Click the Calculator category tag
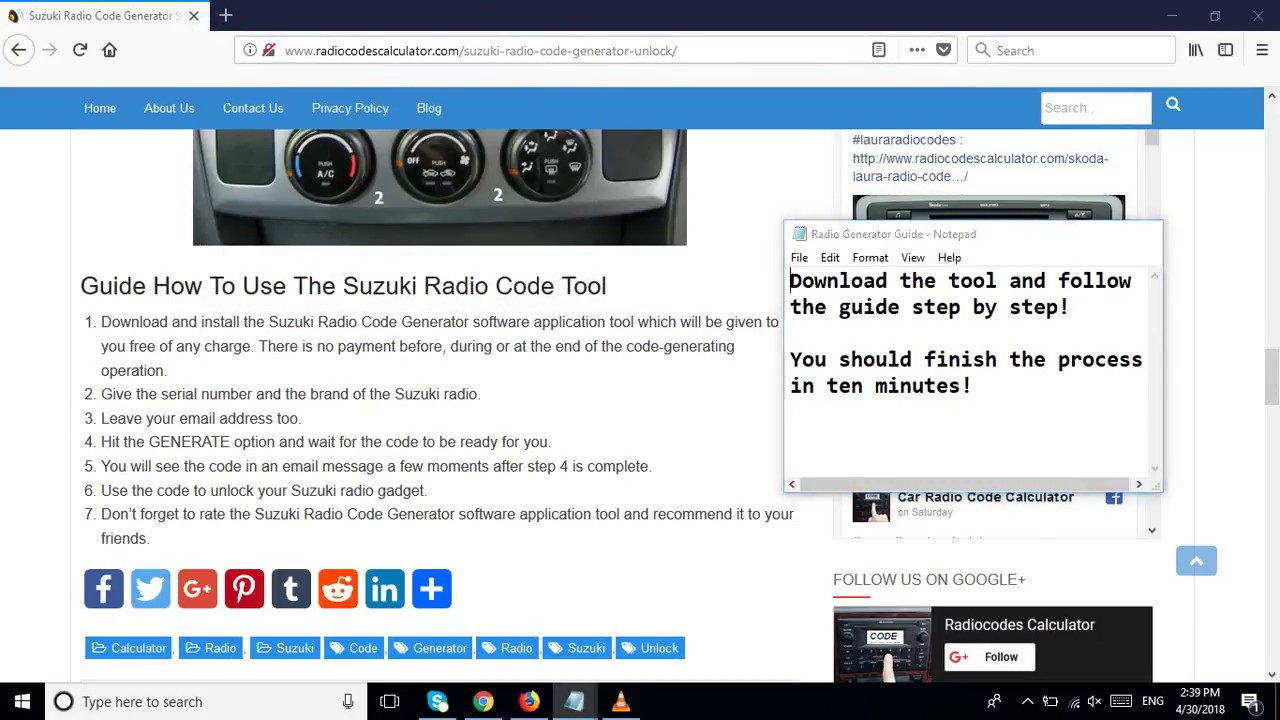 coord(129,648)
